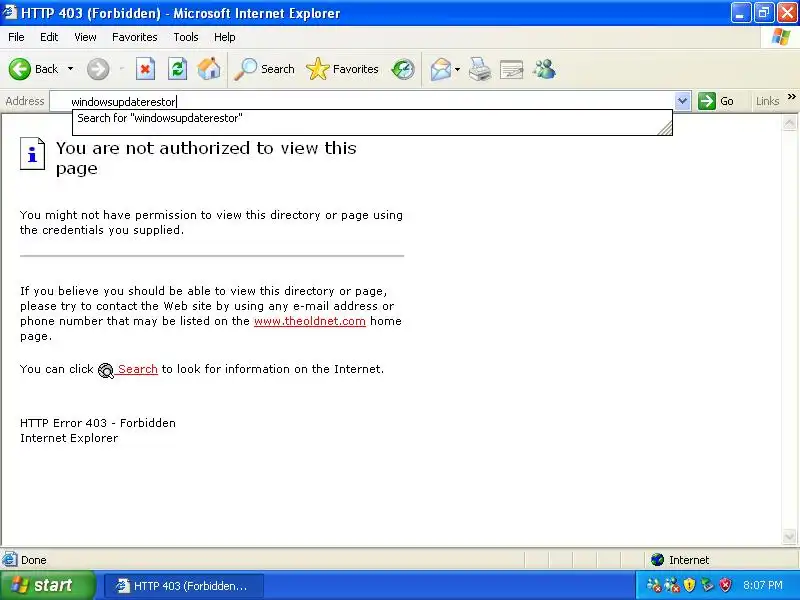Viewport: 800px width, 600px height.
Task: Open the View menu
Action: click(x=85, y=37)
